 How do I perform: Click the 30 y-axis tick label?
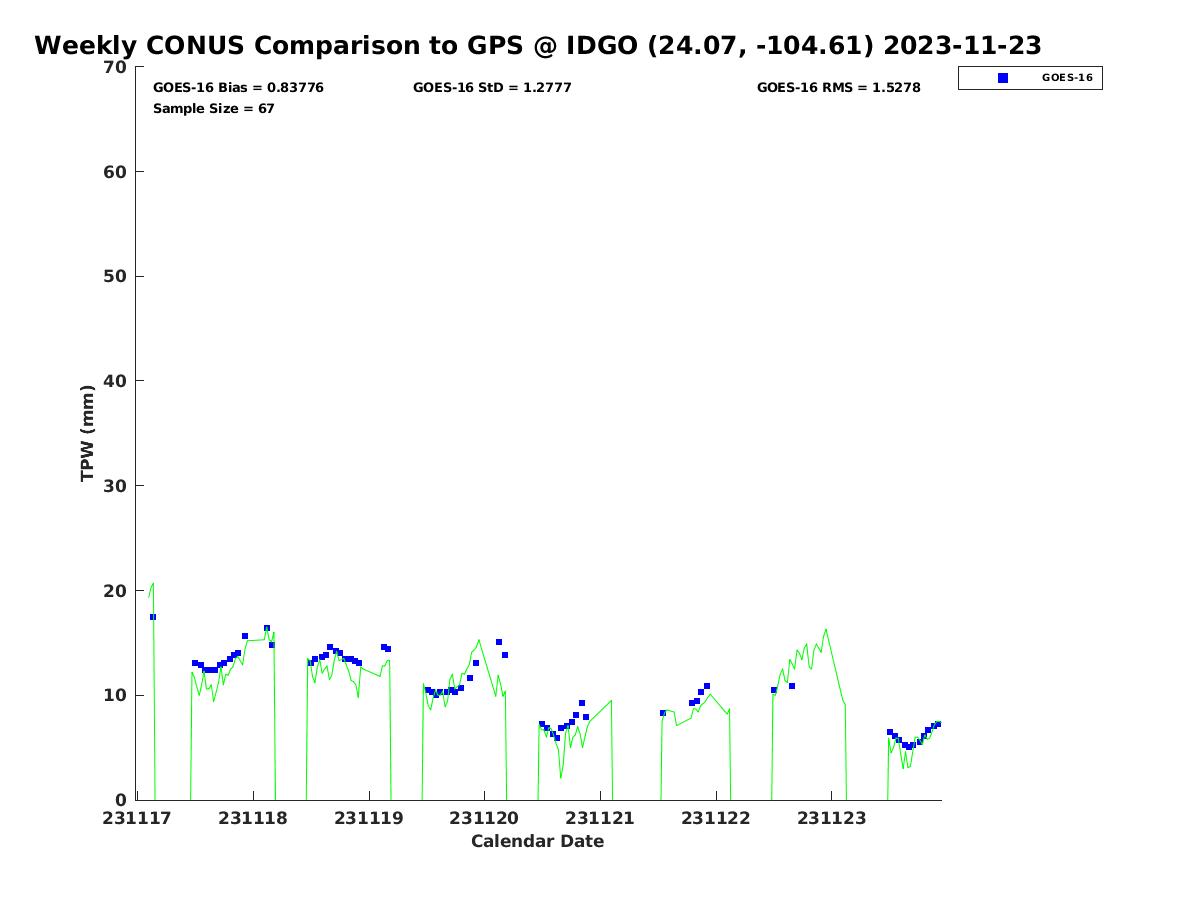[x=116, y=486]
